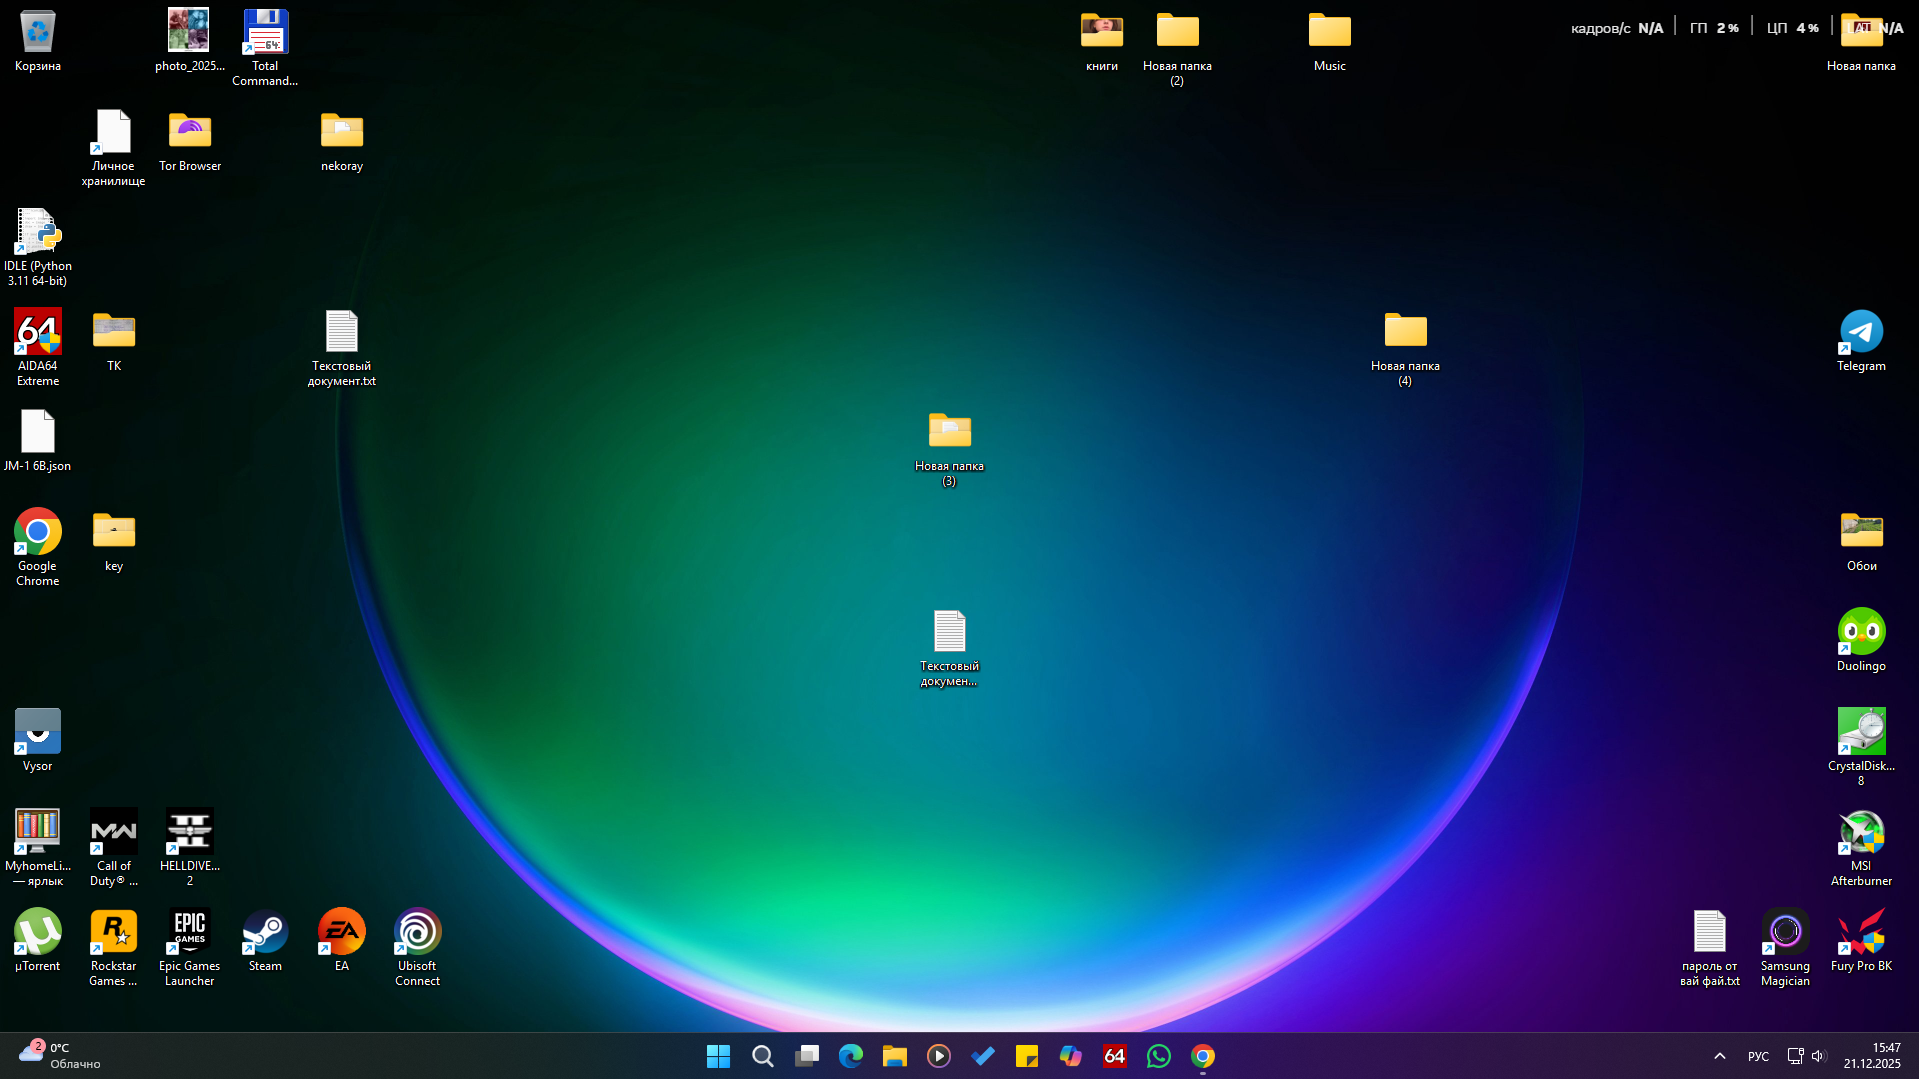
Task: Open the Личное хранилище shortcut
Action: coord(113,148)
